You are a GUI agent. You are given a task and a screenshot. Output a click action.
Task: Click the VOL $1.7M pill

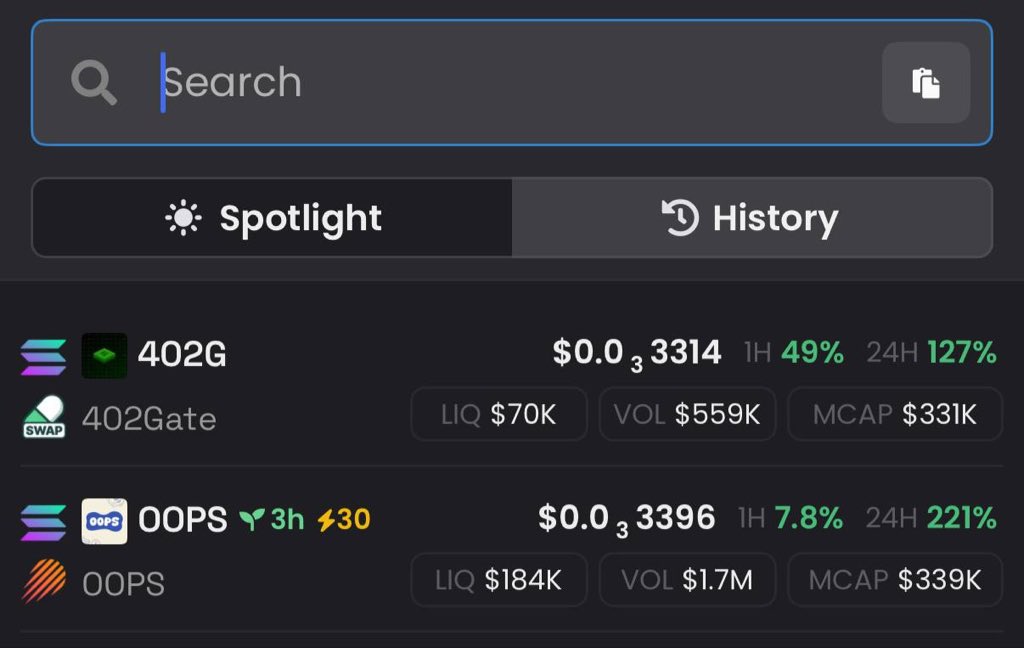(687, 580)
